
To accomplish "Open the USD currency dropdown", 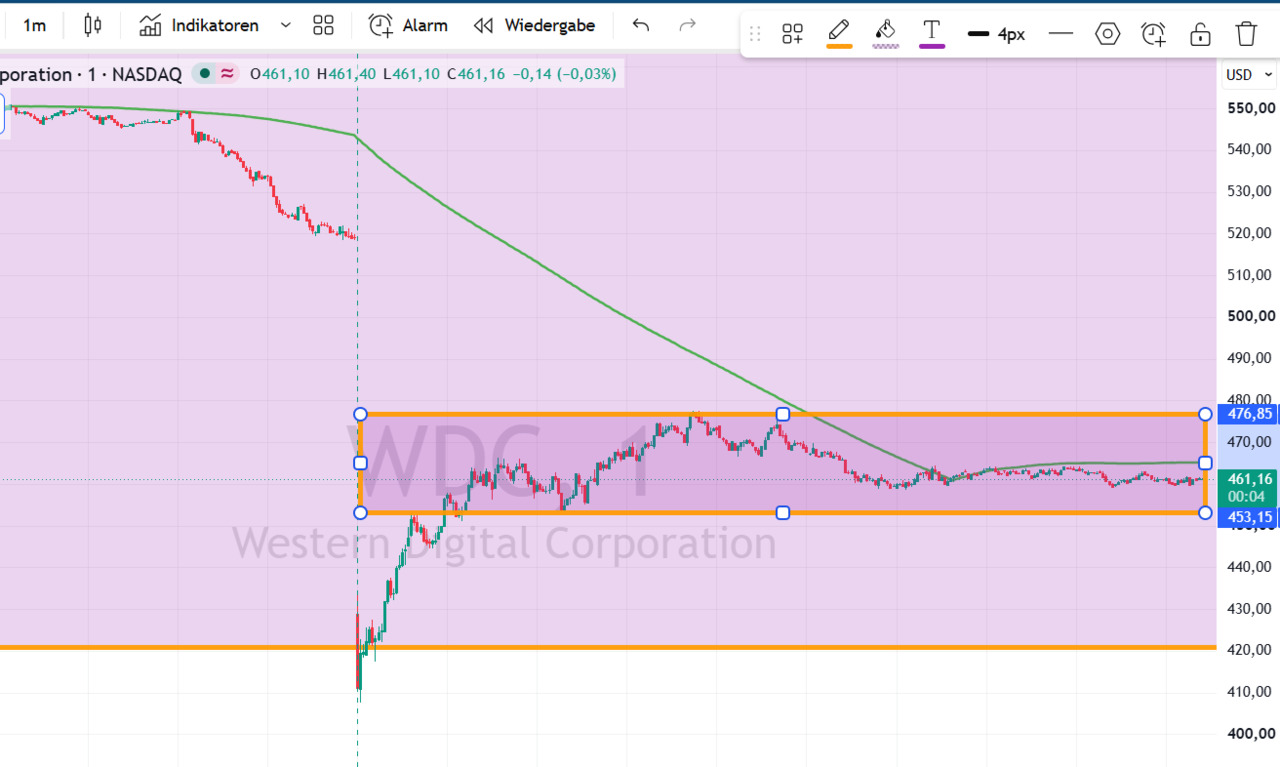I will [x=1249, y=75].
